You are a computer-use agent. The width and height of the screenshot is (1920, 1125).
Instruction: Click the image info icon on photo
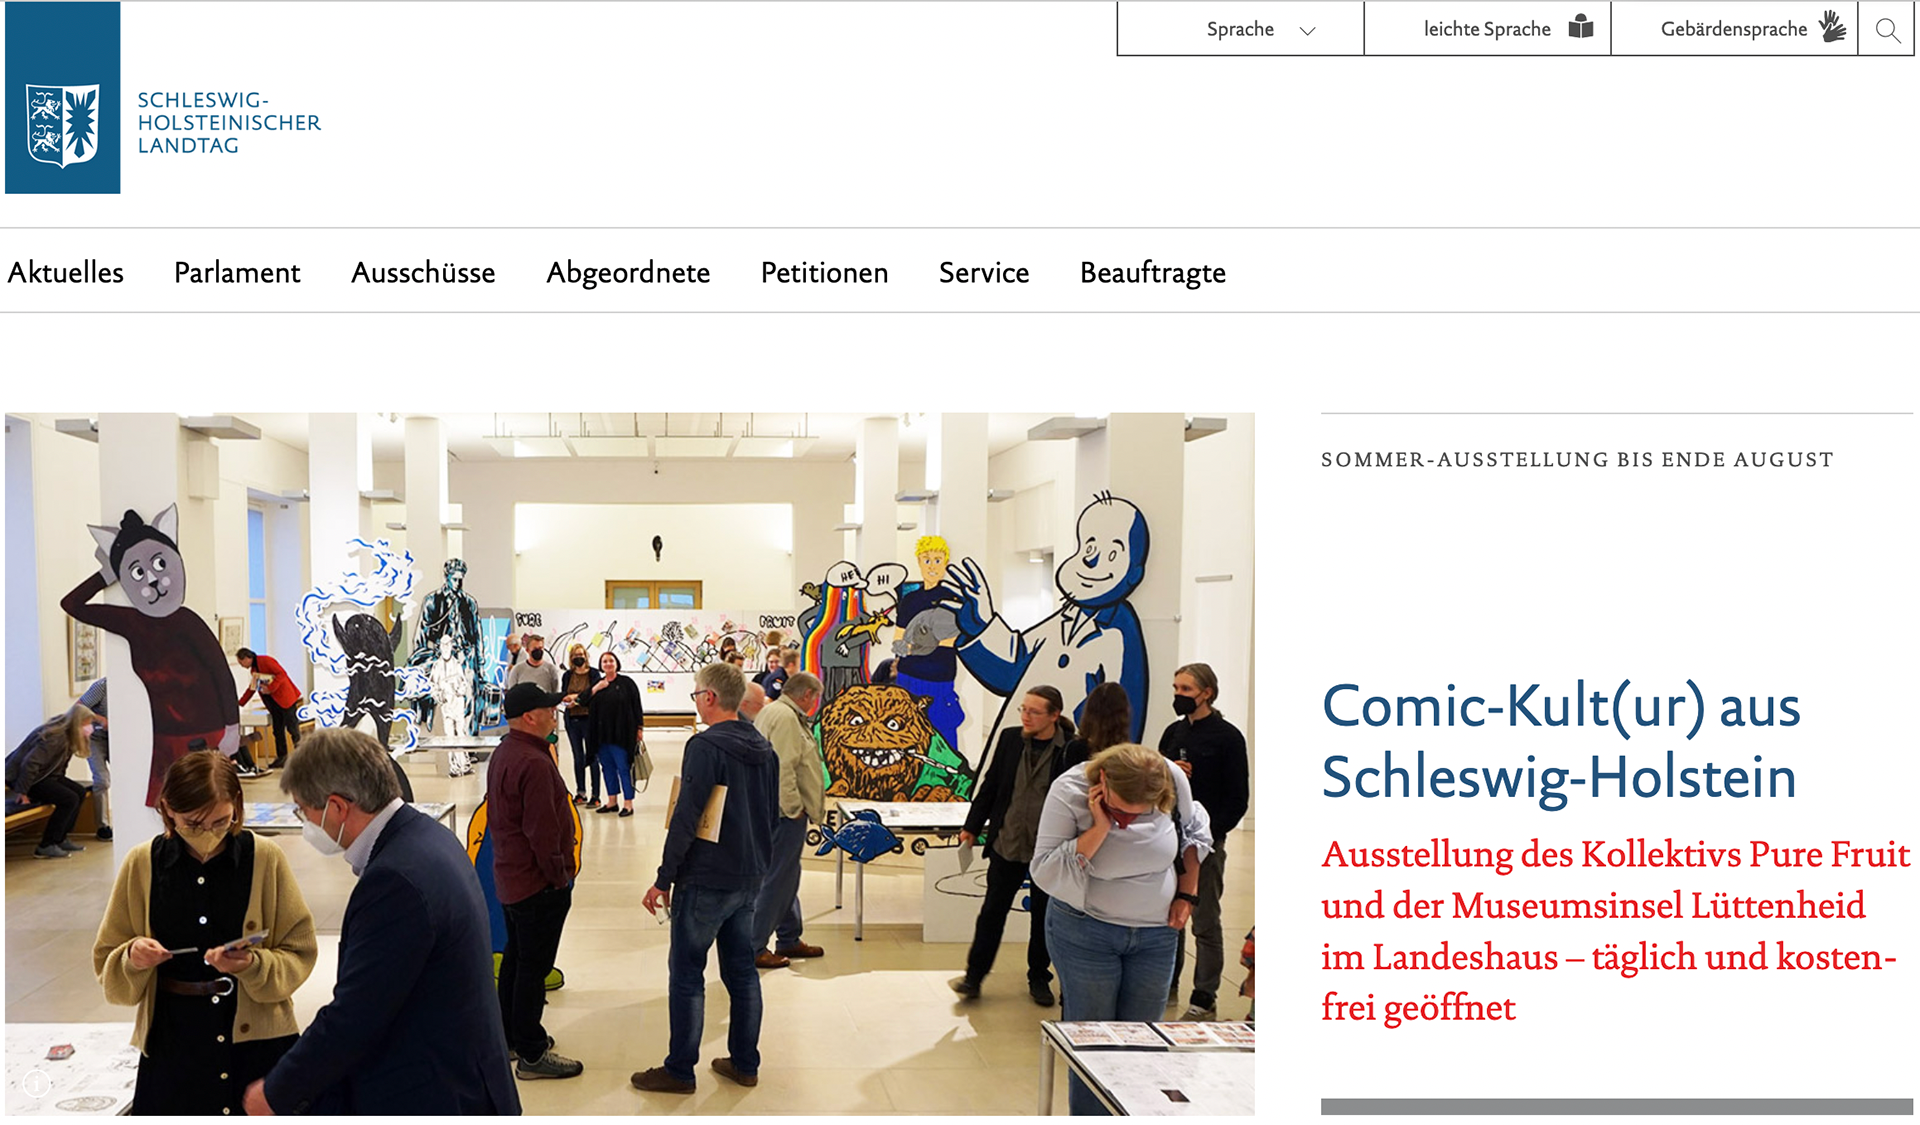(37, 1083)
